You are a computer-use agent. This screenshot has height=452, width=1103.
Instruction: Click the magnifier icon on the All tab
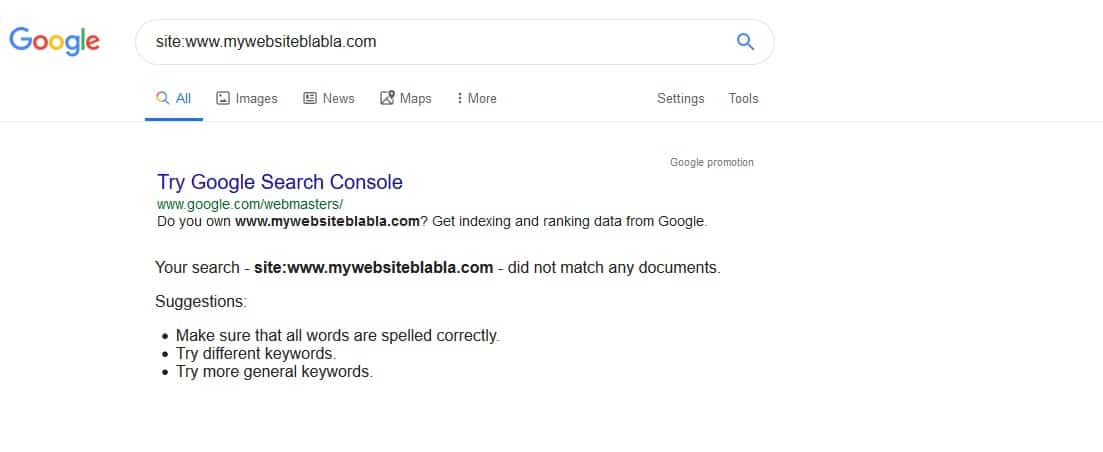(x=162, y=98)
